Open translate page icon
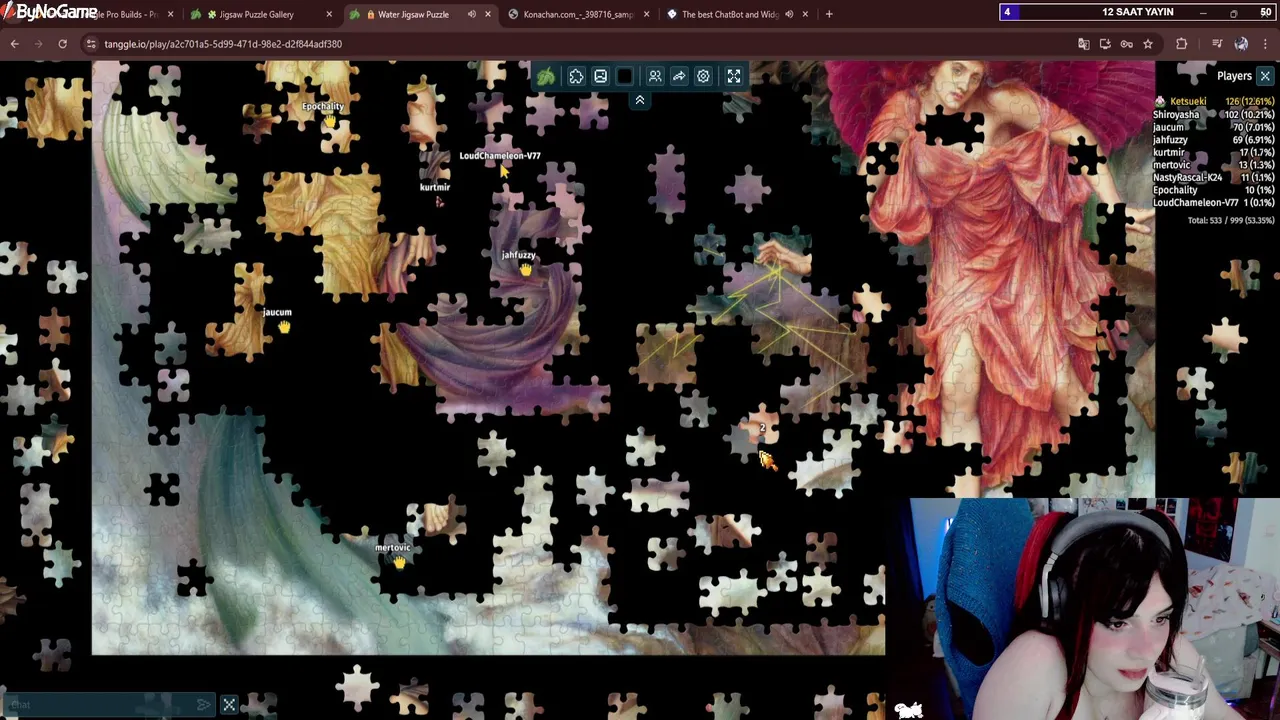Screen dimensions: 1280x720 [x=1084, y=44]
